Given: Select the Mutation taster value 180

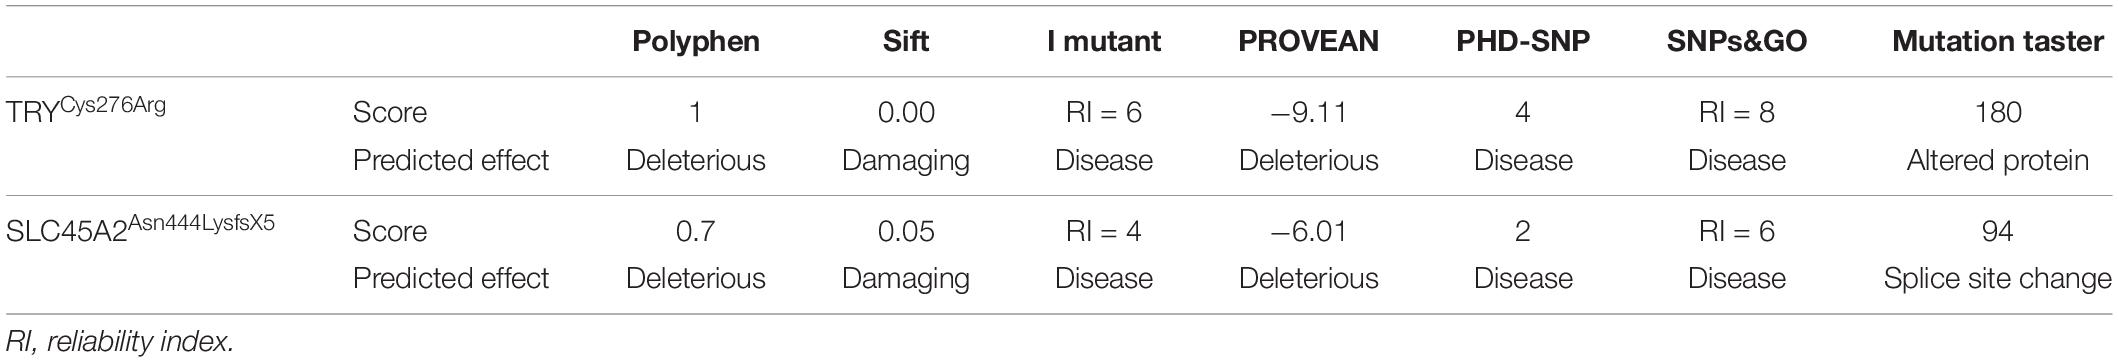Looking at the screenshot, I should 1997,112.
